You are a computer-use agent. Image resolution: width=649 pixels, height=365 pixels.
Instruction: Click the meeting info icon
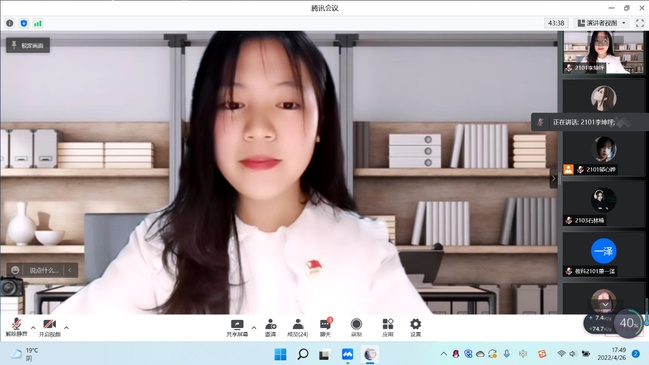click(x=10, y=23)
